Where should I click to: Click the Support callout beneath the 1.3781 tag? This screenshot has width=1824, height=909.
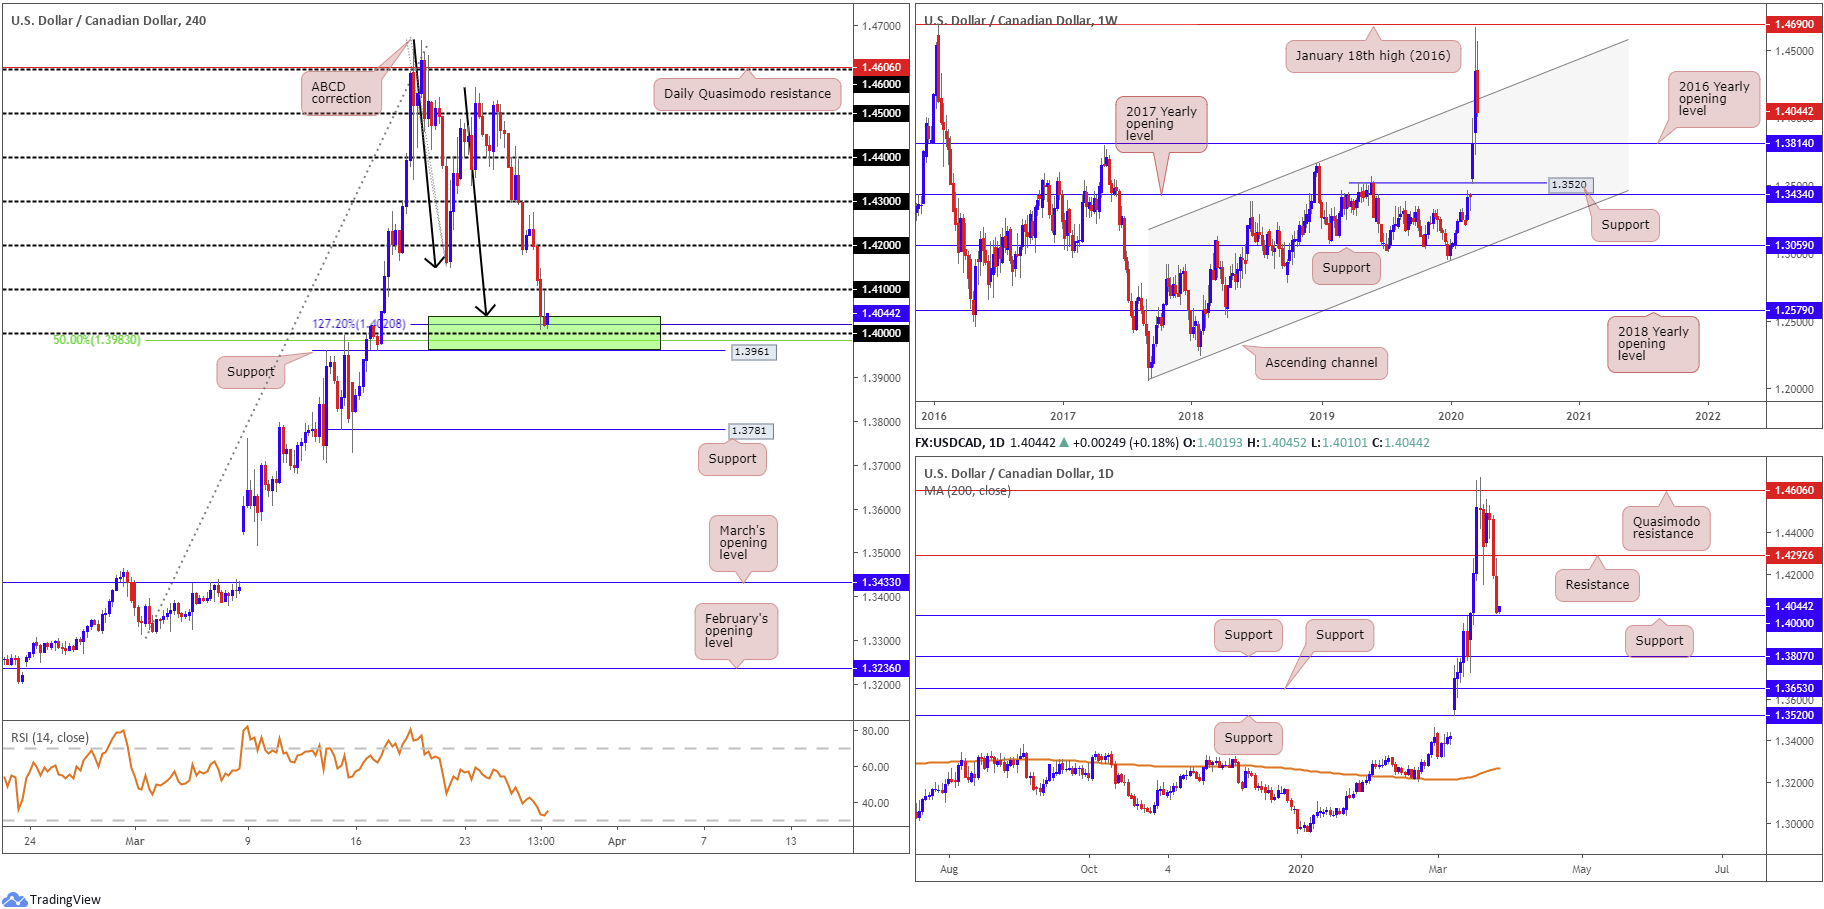click(732, 459)
